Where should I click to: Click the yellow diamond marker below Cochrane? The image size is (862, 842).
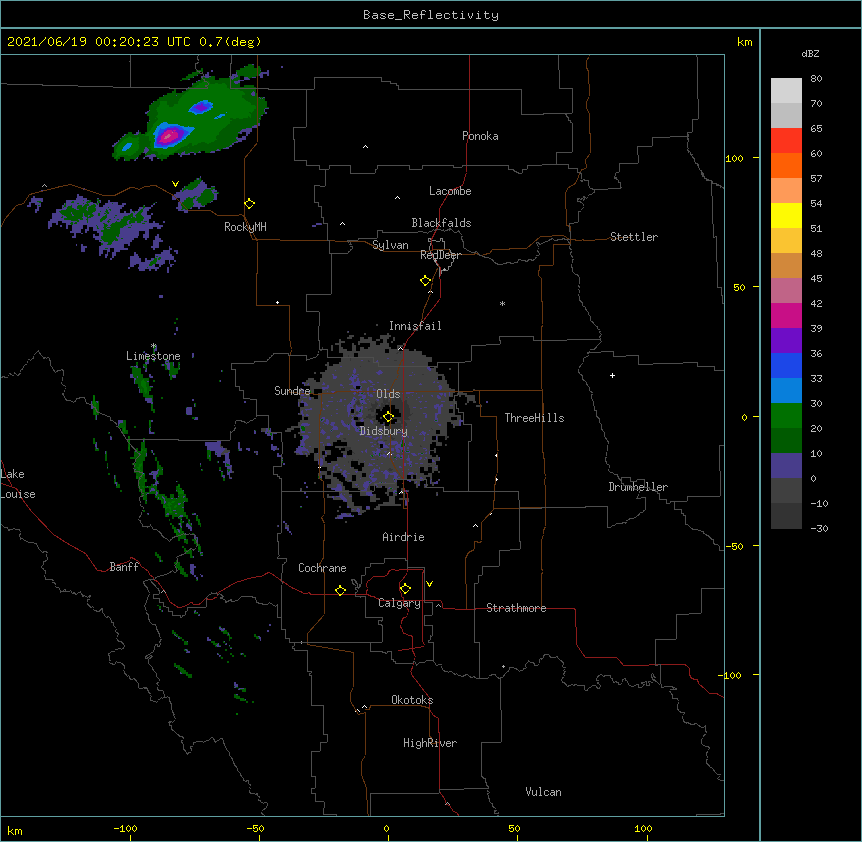point(340,590)
